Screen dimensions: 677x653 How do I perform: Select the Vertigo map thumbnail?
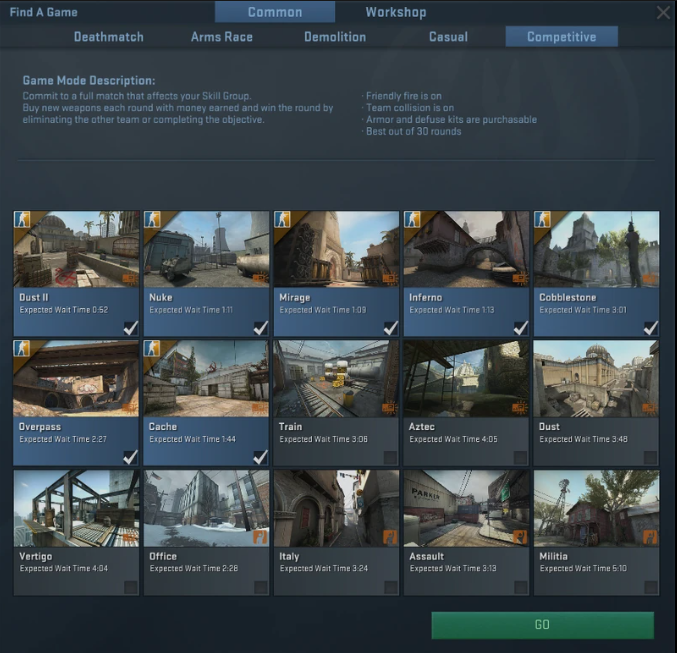click(x=76, y=509)
